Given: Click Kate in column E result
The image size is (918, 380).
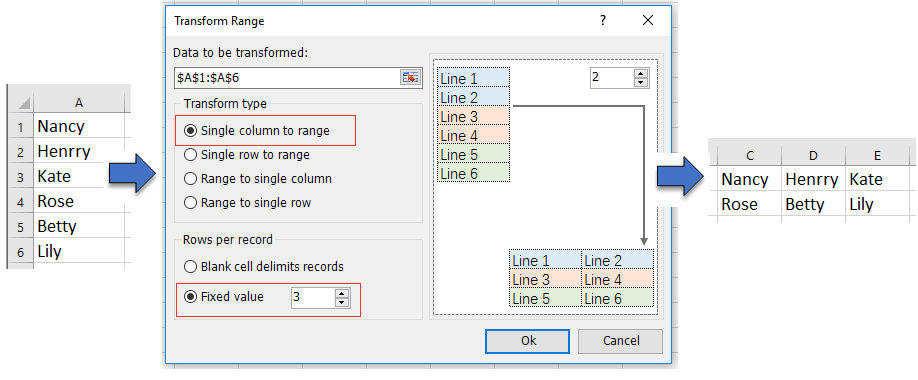Looking at the screenshot, I should point(876,179).
